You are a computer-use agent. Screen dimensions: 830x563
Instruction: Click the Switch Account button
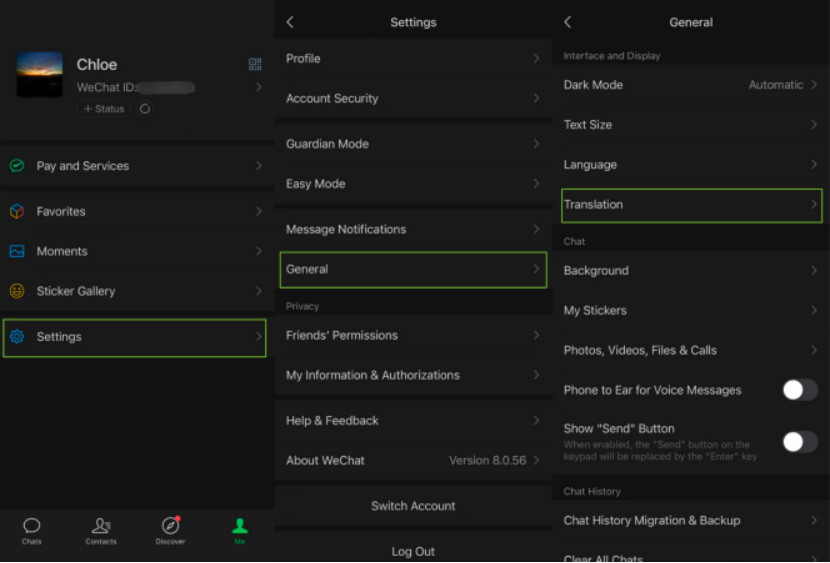point(413,506)
